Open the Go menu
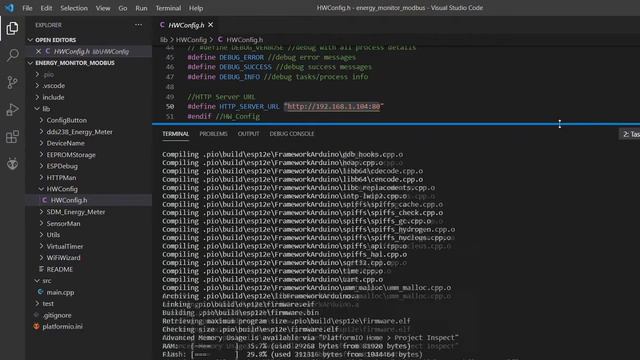 [122, 8]
